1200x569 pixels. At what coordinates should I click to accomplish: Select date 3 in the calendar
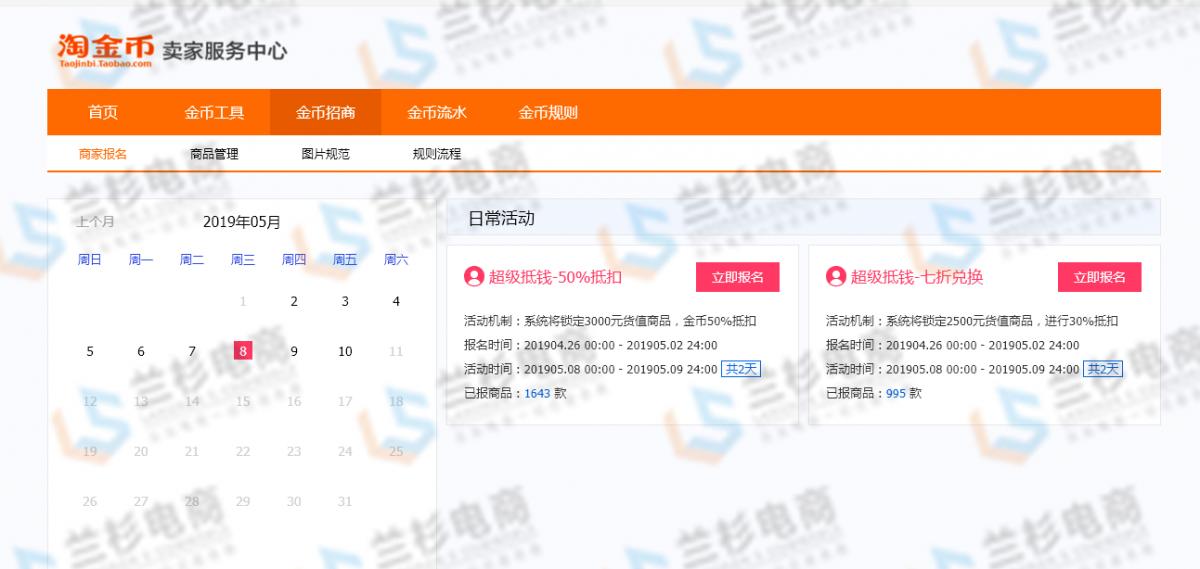click(x=345, y=301)
